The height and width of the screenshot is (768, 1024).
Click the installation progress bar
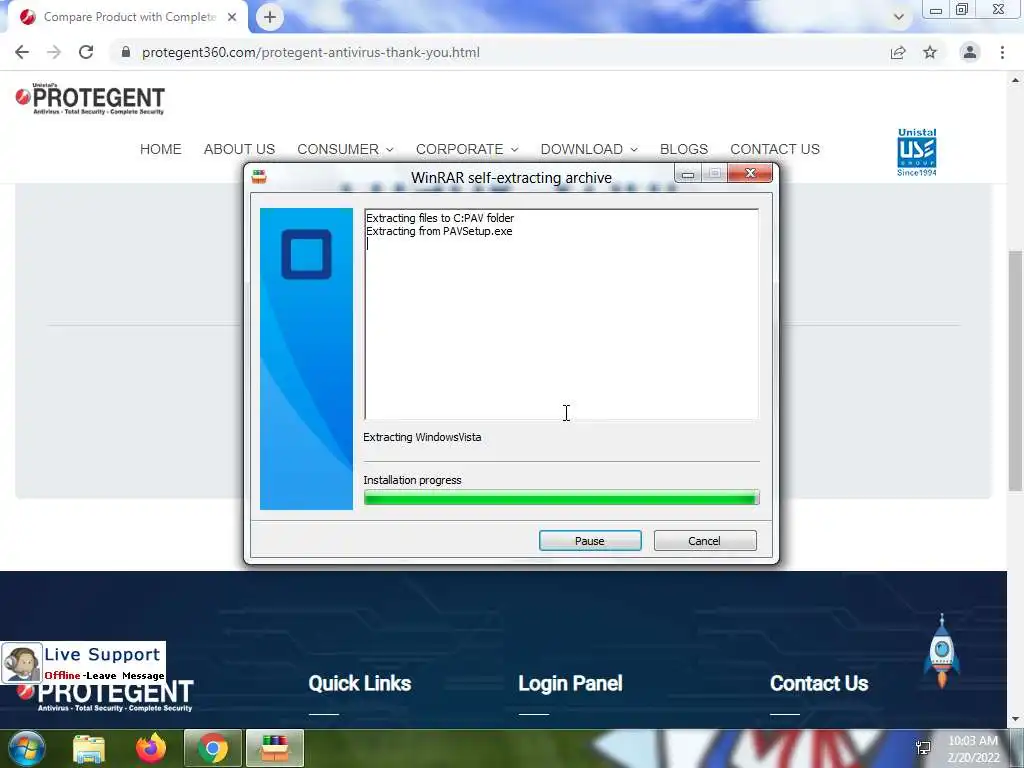click(561, 499)
